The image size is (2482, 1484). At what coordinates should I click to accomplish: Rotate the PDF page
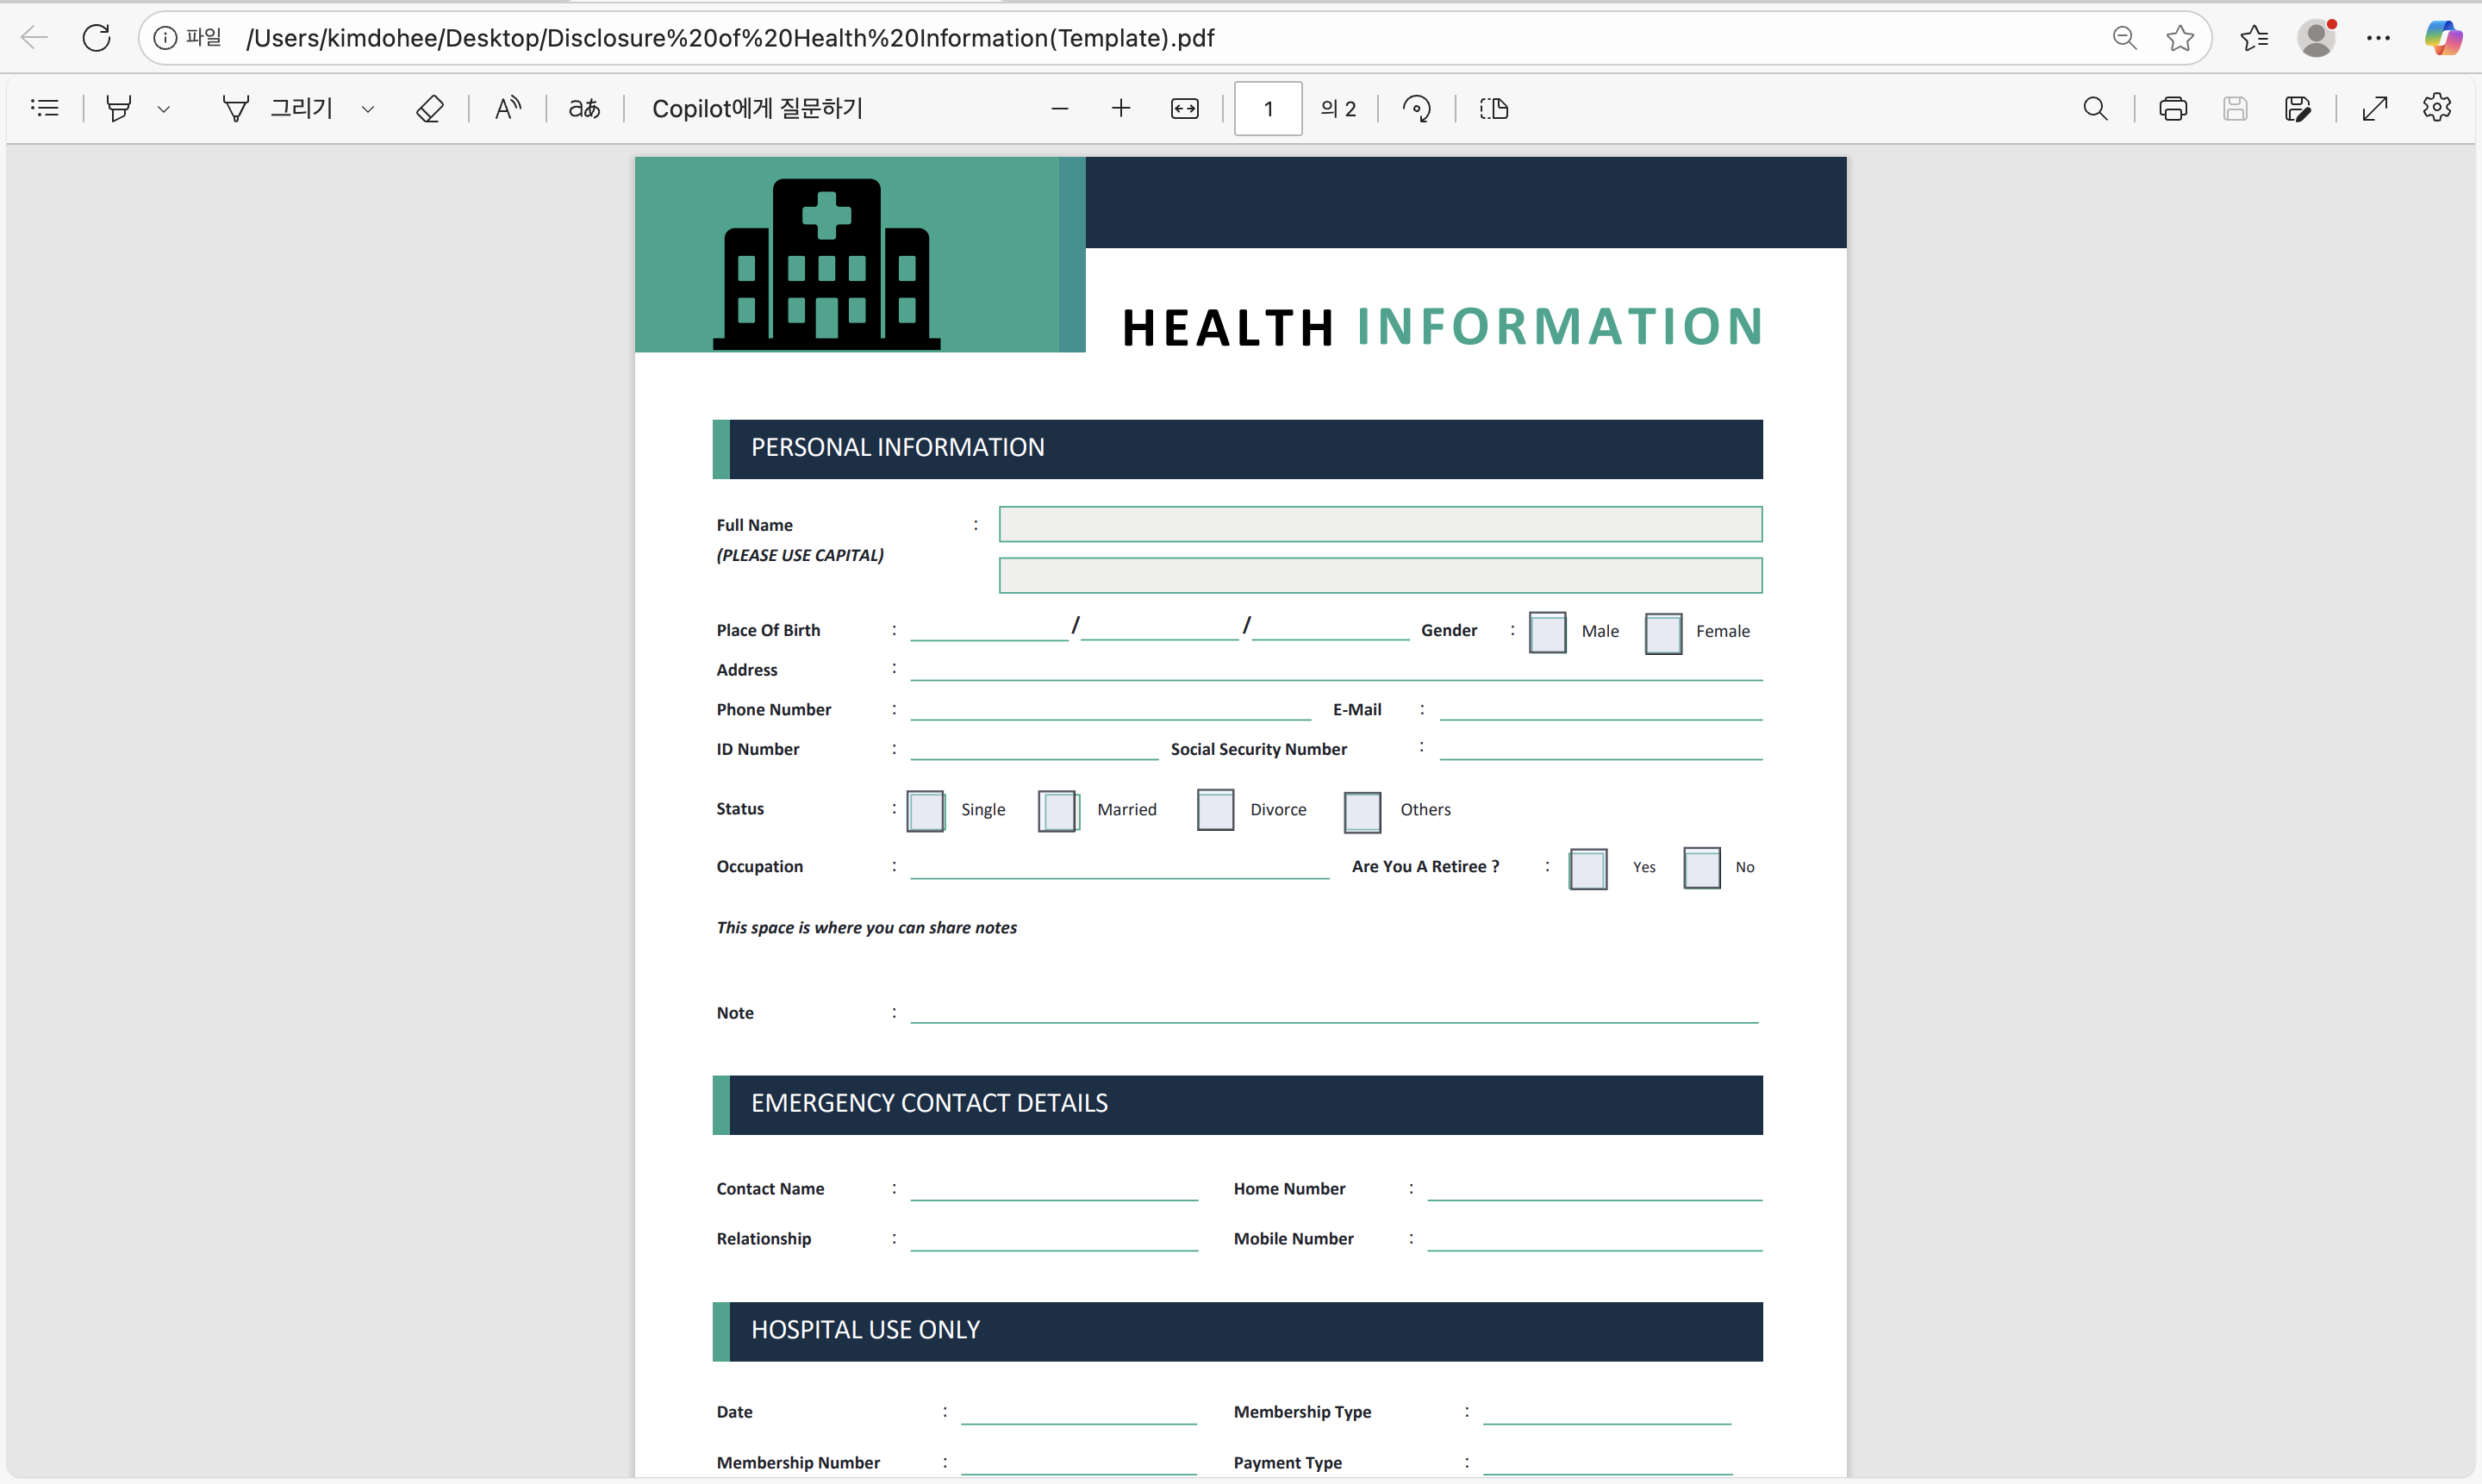[x=1416, y=108]
